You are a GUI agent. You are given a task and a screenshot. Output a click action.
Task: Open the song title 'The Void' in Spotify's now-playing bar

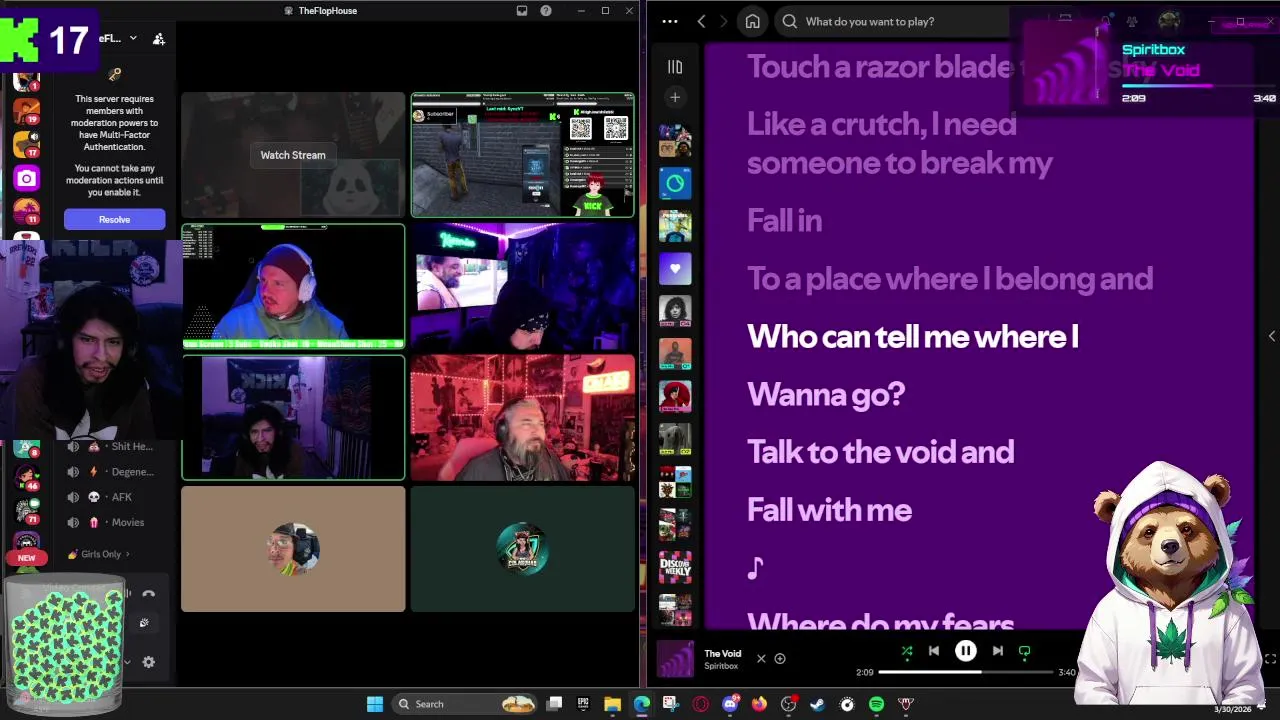(x=722, y=654)
